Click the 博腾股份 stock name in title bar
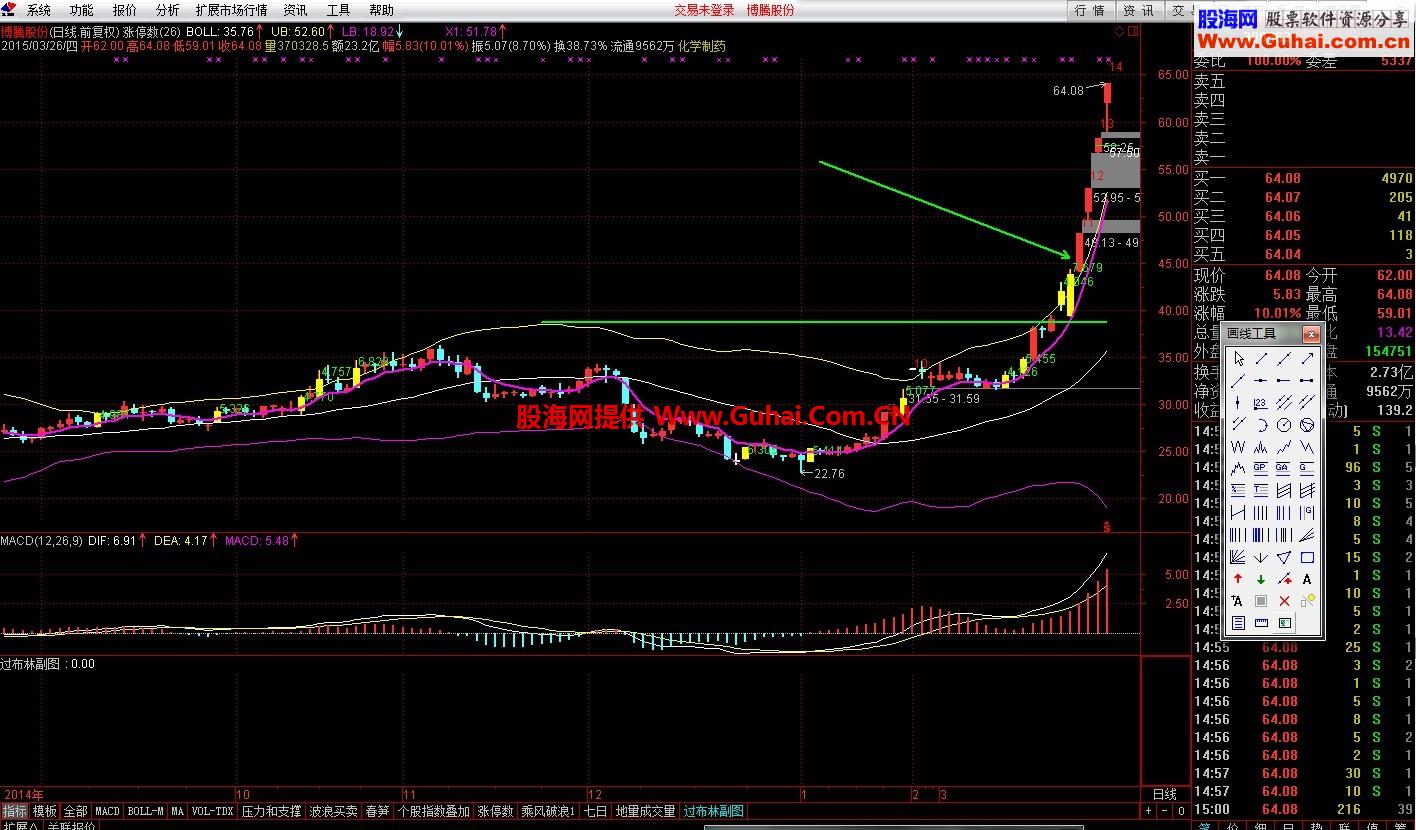1416x830 pixels. pos(771,10)
